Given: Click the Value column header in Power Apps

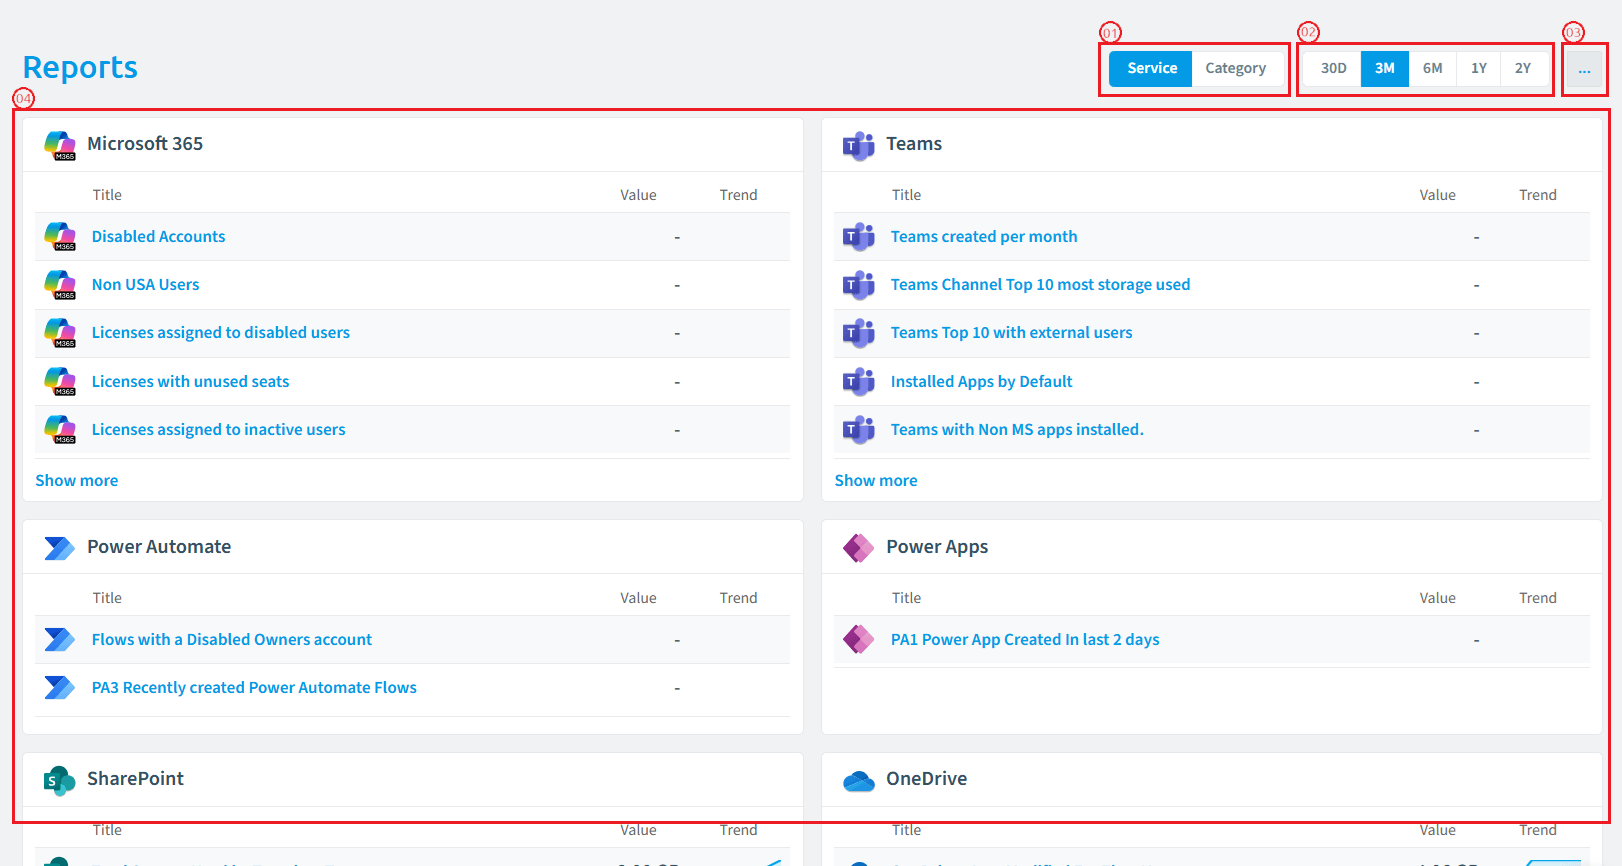Looking at the screenshot, I should tap(1437, 598).
